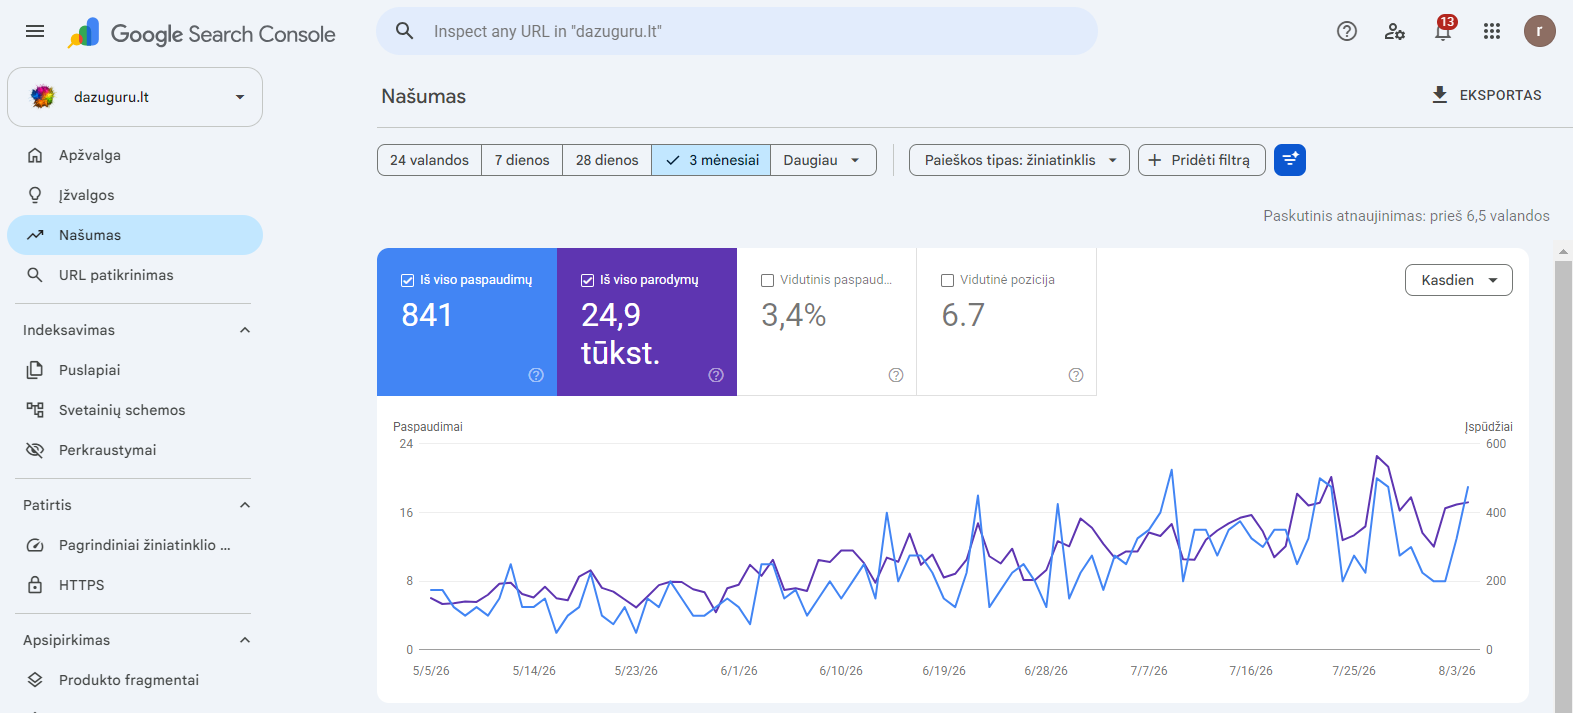Click the Google Search Console logo

[x=201, y=33]
